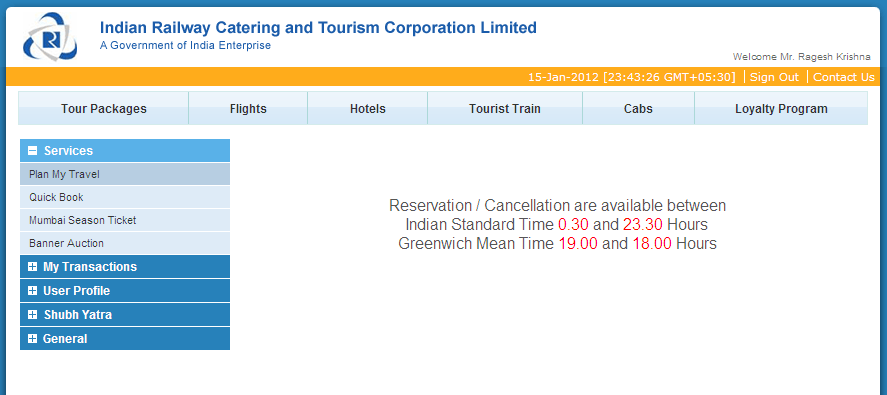
Task: Open the Flights tab
Action: [248, 109]
